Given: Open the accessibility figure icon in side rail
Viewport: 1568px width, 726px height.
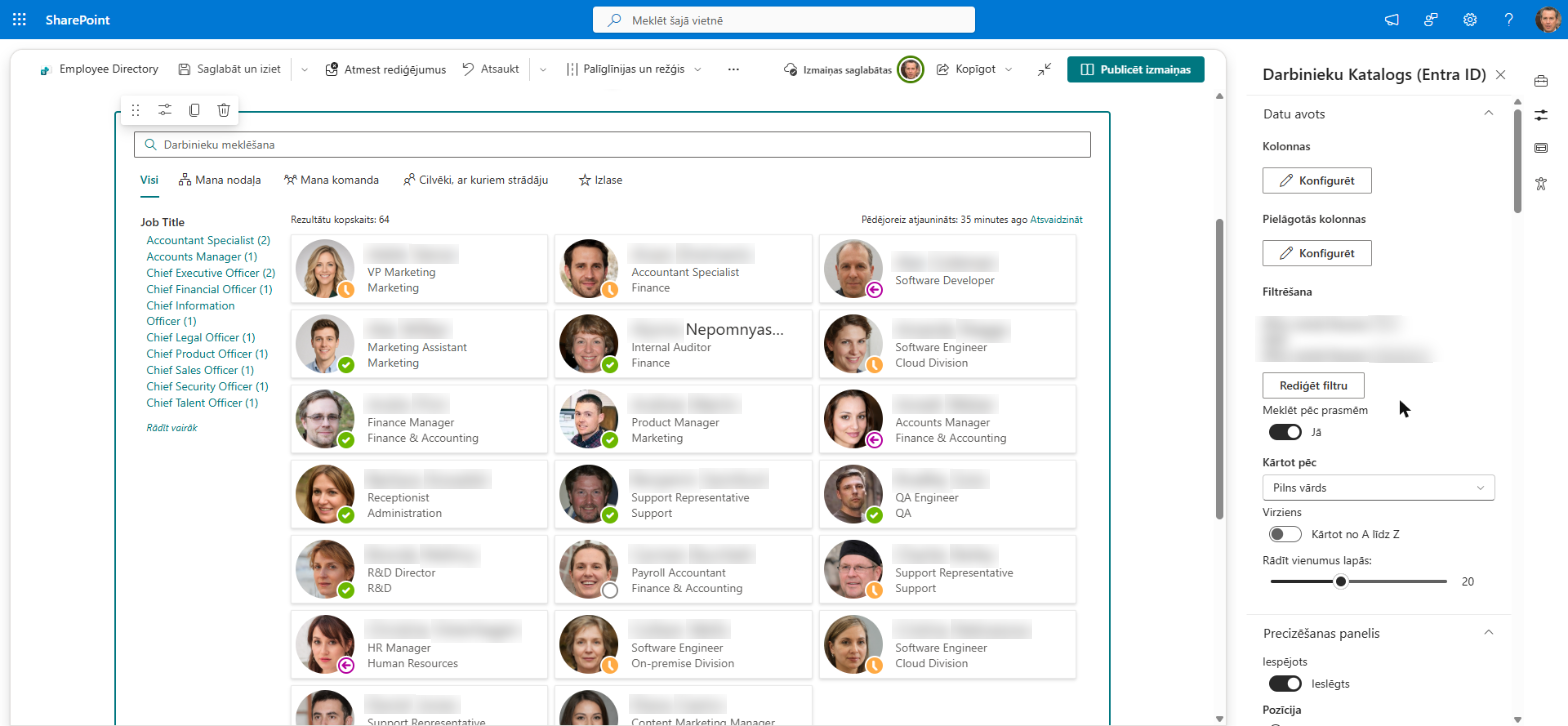Looking at the screenshot, I should coord(1541,183).
